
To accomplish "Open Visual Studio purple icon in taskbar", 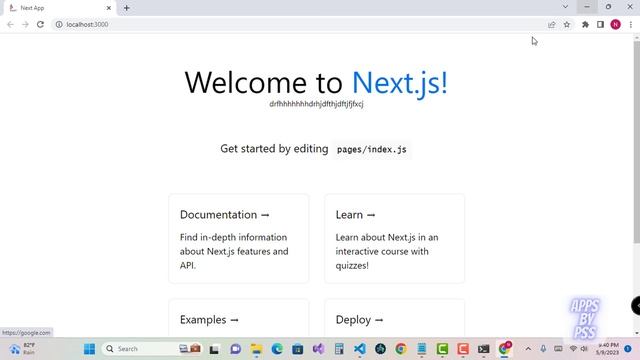I will click(x=318, y=349).
